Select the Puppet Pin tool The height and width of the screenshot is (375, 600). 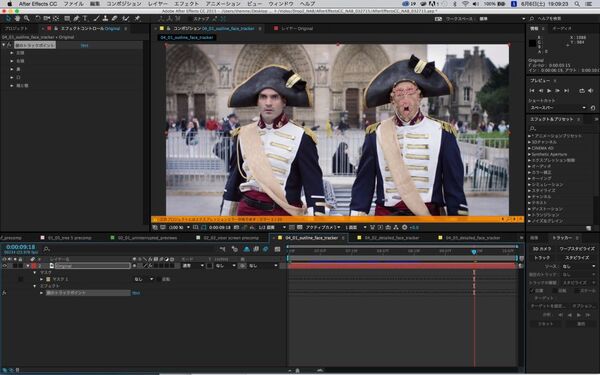click(x=137, y=18)
